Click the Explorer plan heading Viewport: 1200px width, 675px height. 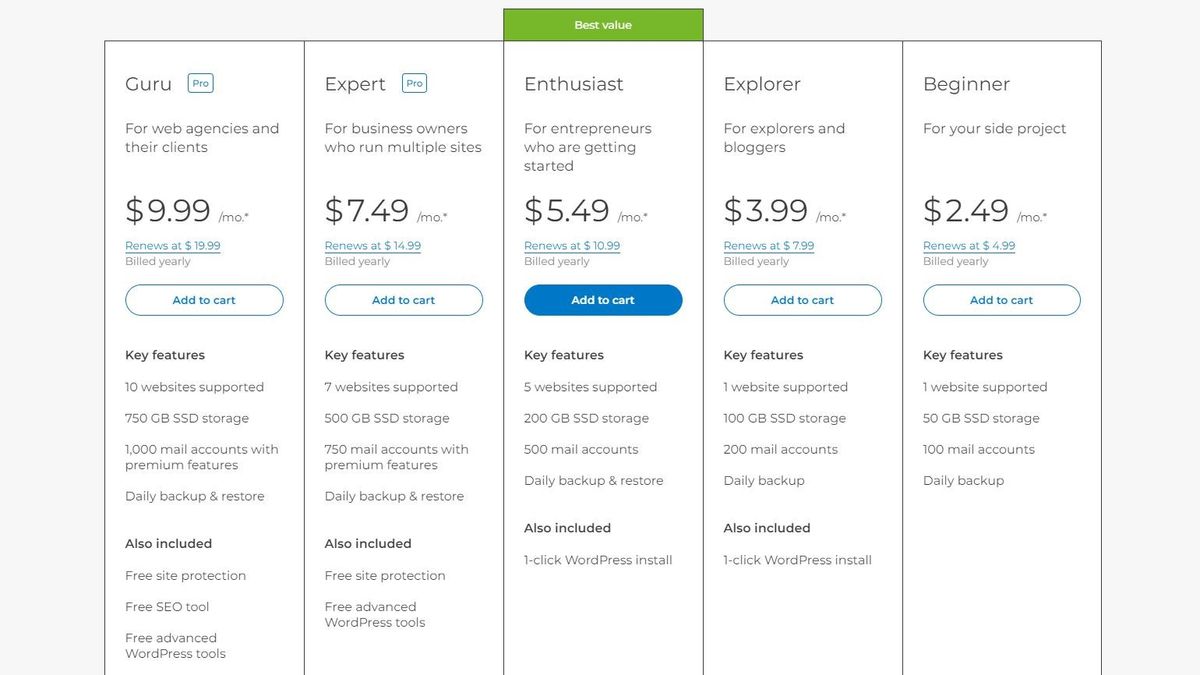pyautogui.click(x=762, y=85)
